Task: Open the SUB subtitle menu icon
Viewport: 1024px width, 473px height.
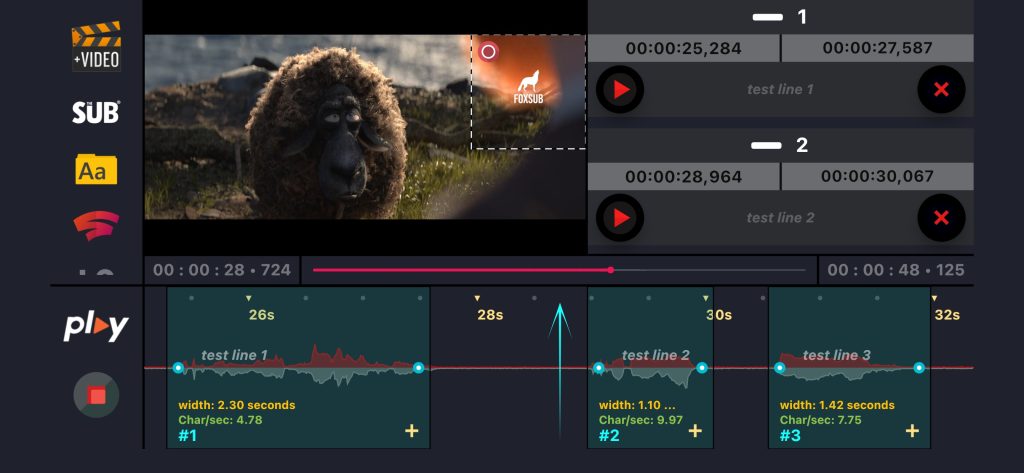Action: 96,112
